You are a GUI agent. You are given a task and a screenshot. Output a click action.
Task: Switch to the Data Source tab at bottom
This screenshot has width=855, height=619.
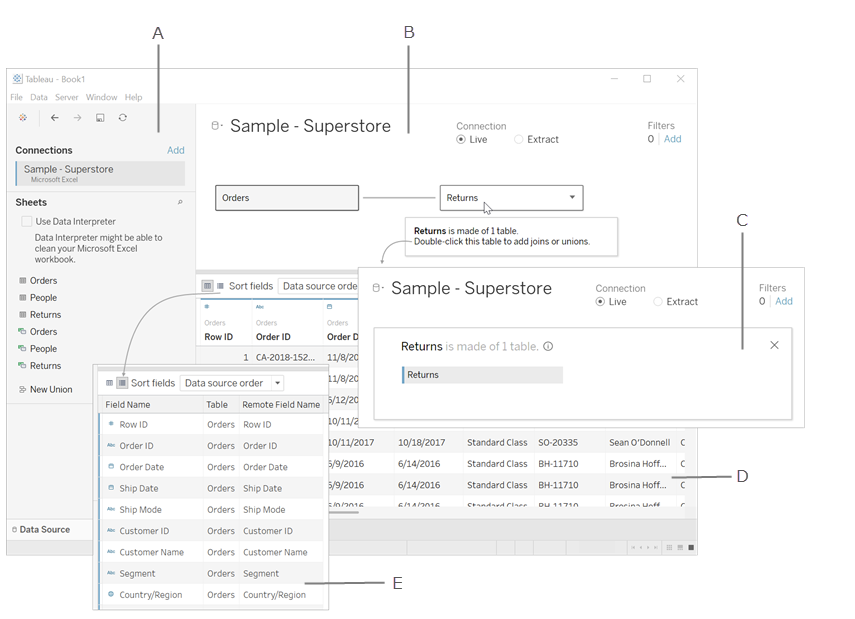tap(41, 529)
